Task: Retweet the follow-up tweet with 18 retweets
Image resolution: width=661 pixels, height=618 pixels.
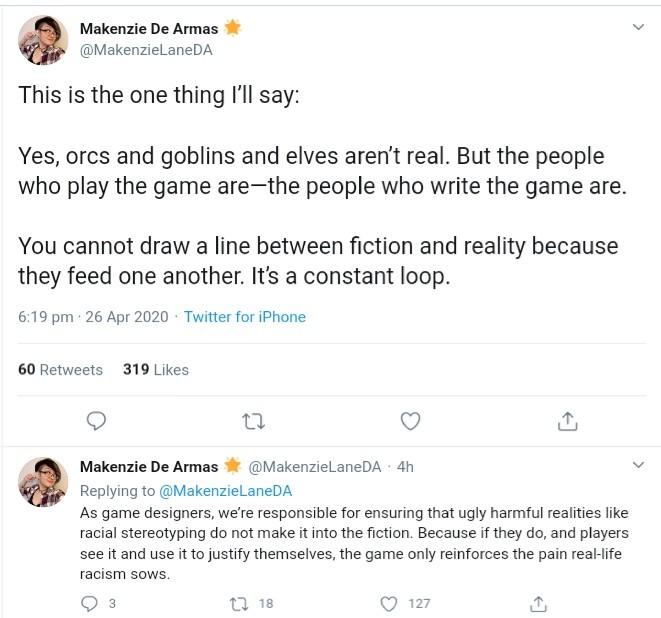Action: pyautogui.click(x=238, y=603)
